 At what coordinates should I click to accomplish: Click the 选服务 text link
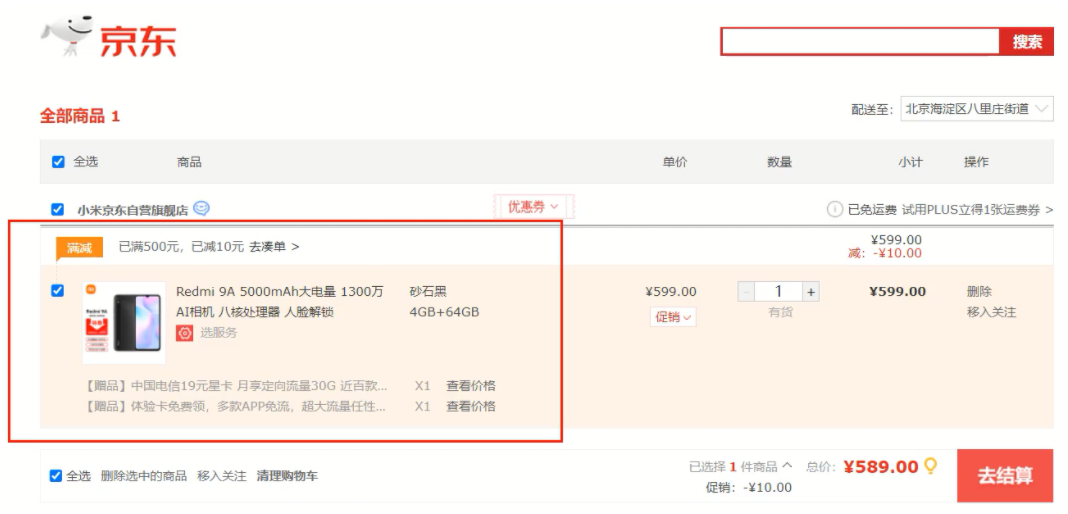[218, 333]
